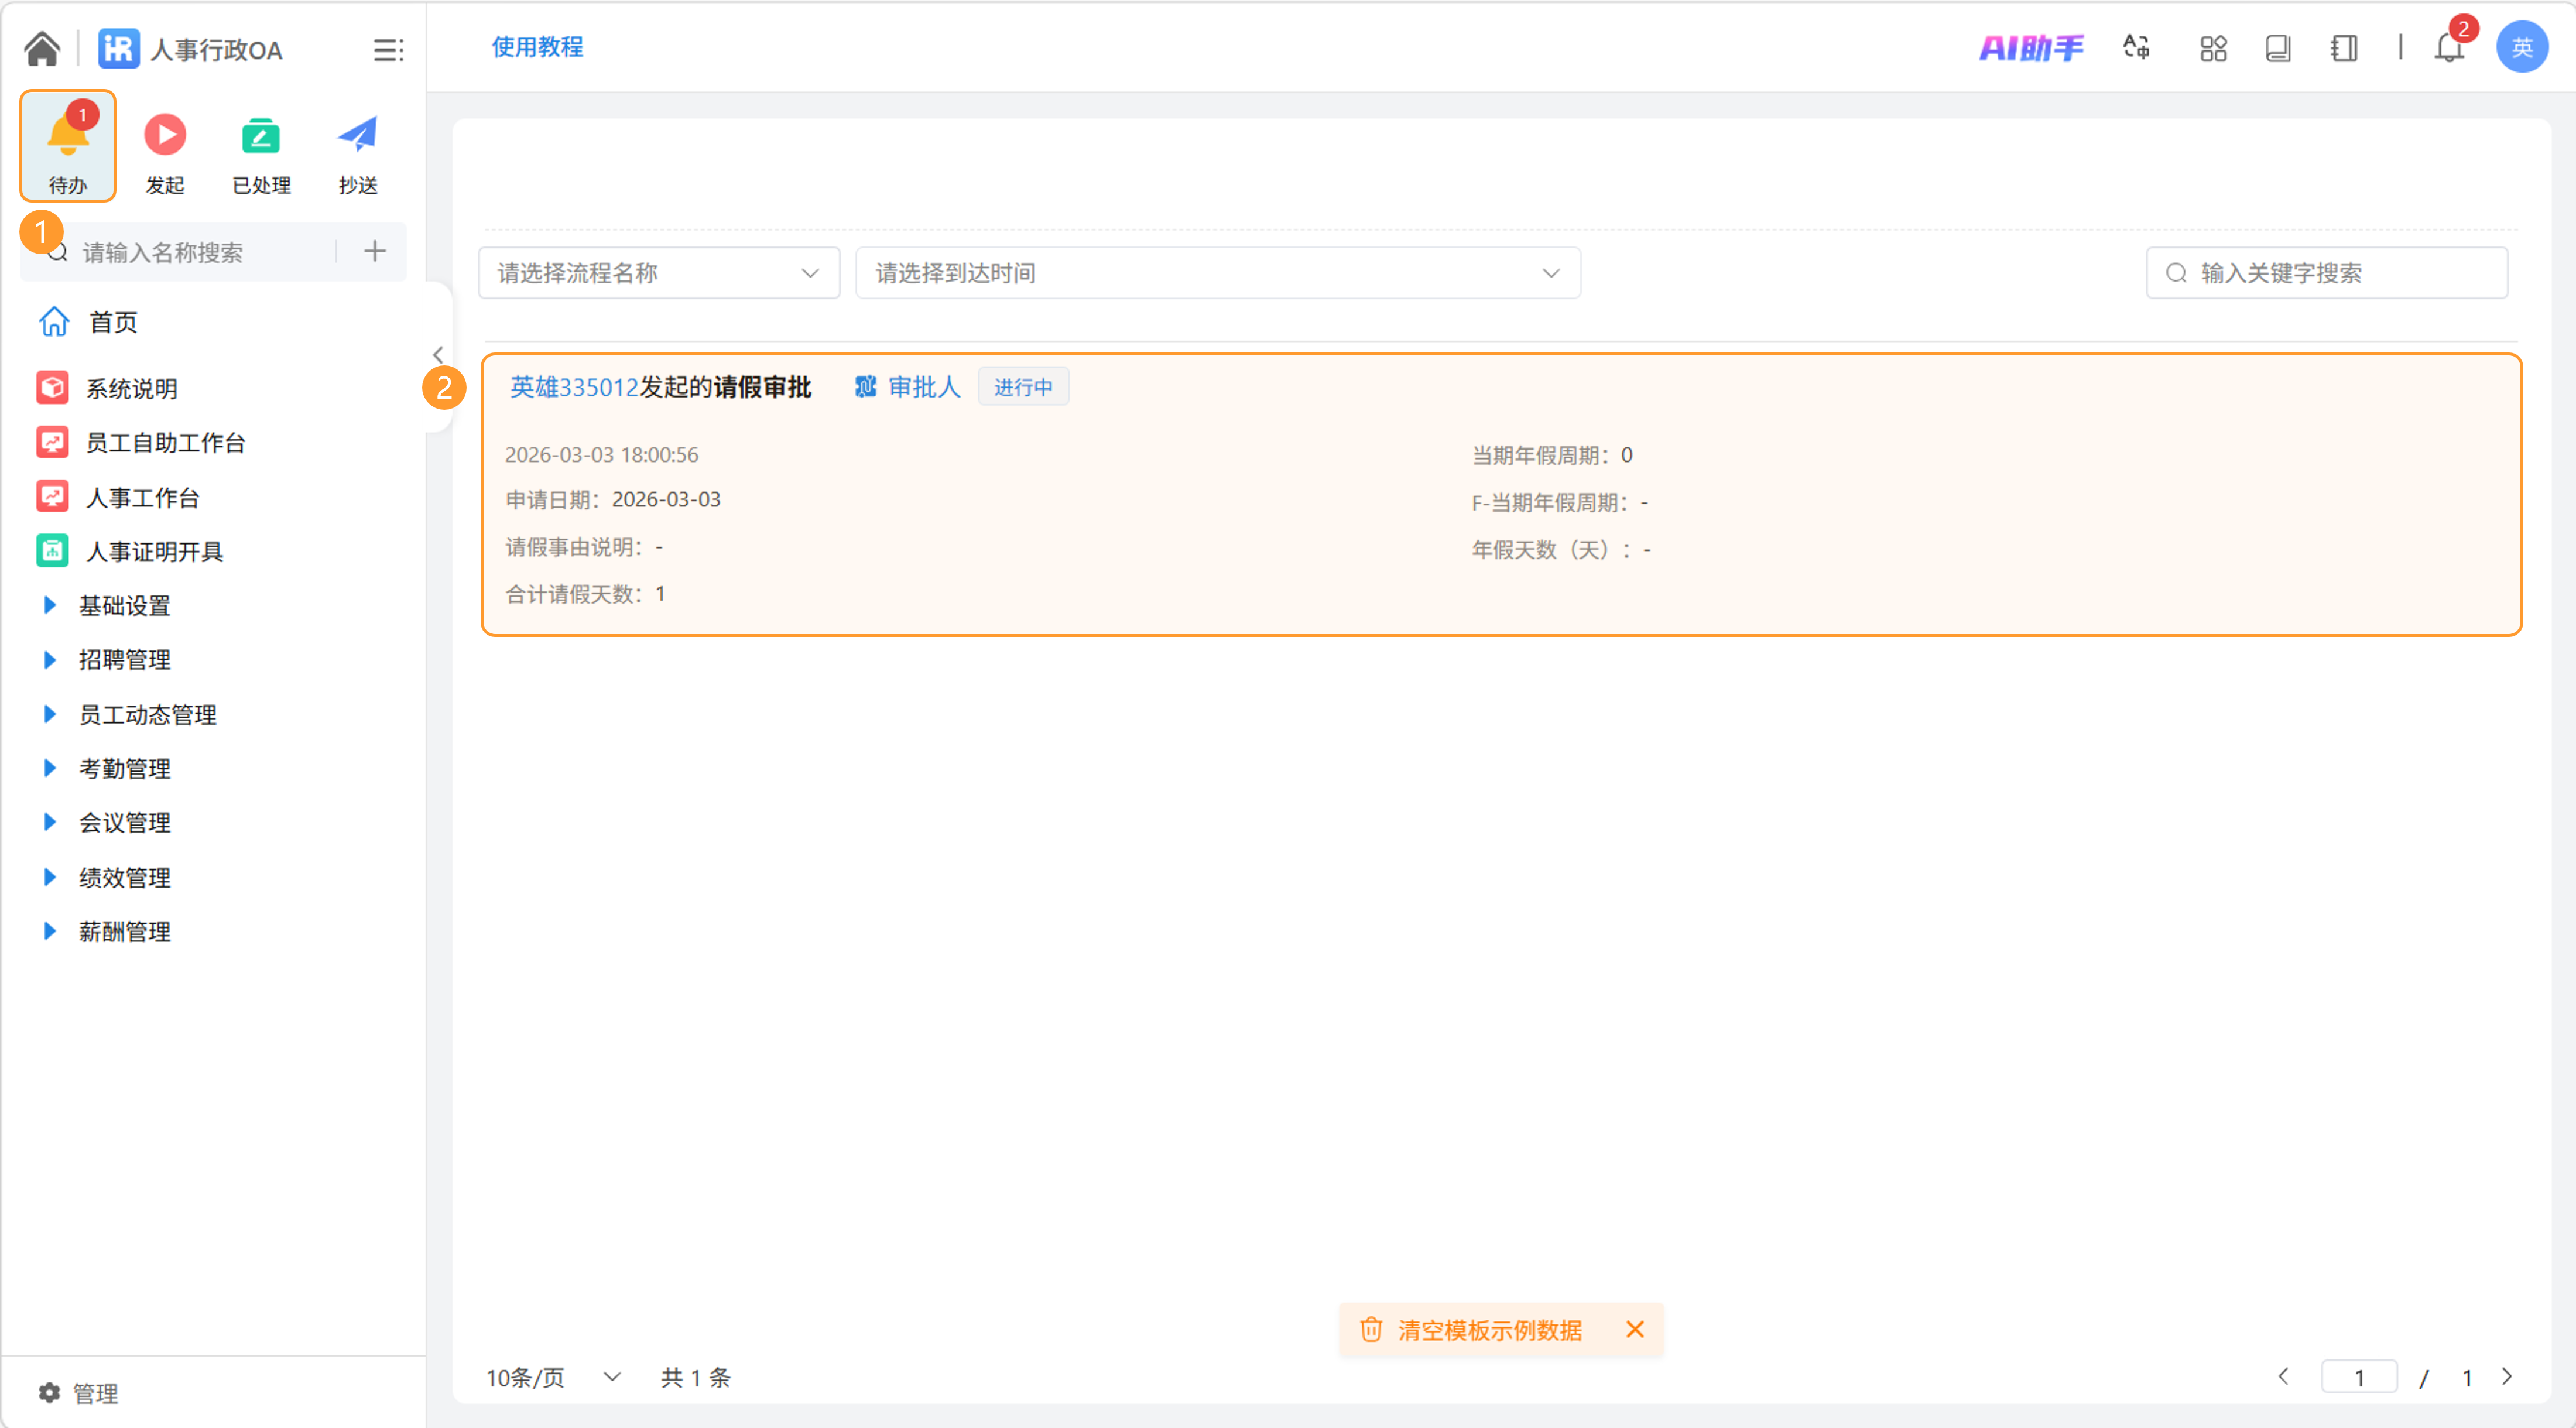Click the home icon in top-left
The image size is (2576, 1428).
tap(42, 48)
